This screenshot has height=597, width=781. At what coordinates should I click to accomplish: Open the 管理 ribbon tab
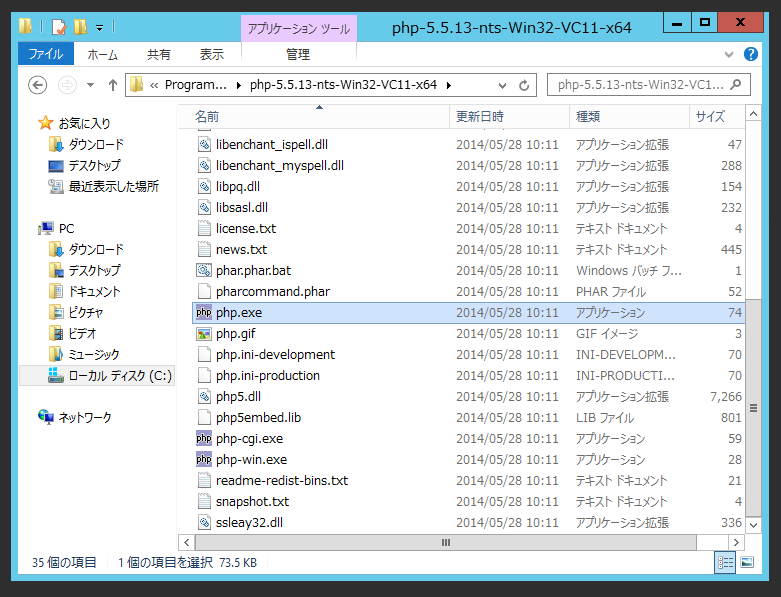point(298,54)
